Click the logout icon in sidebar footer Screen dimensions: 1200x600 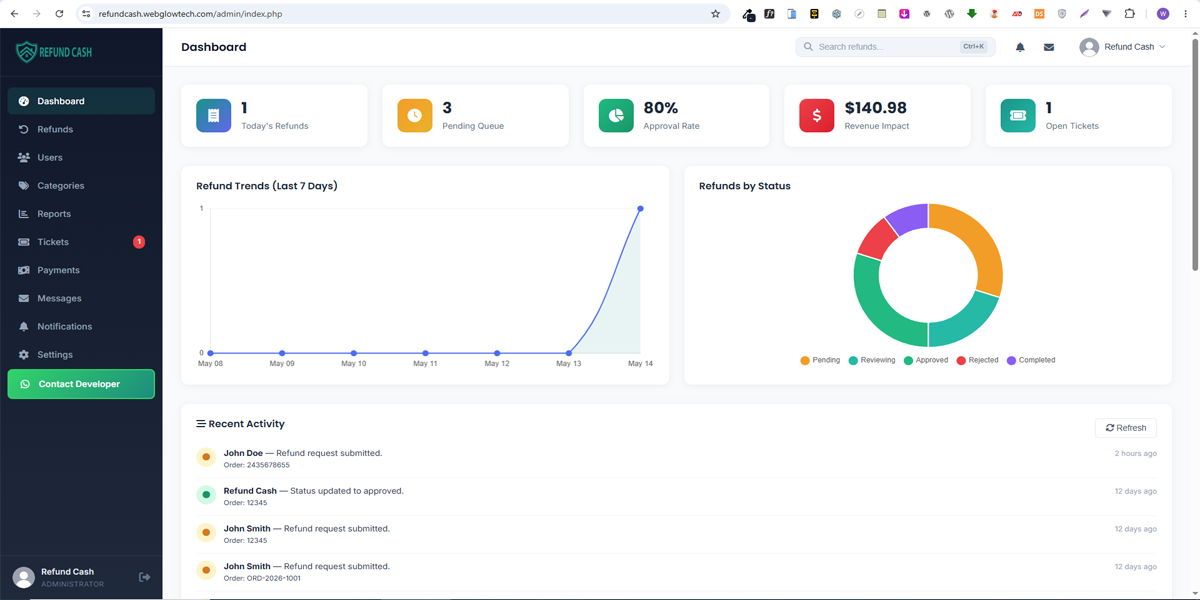click(x=144, y=577)
